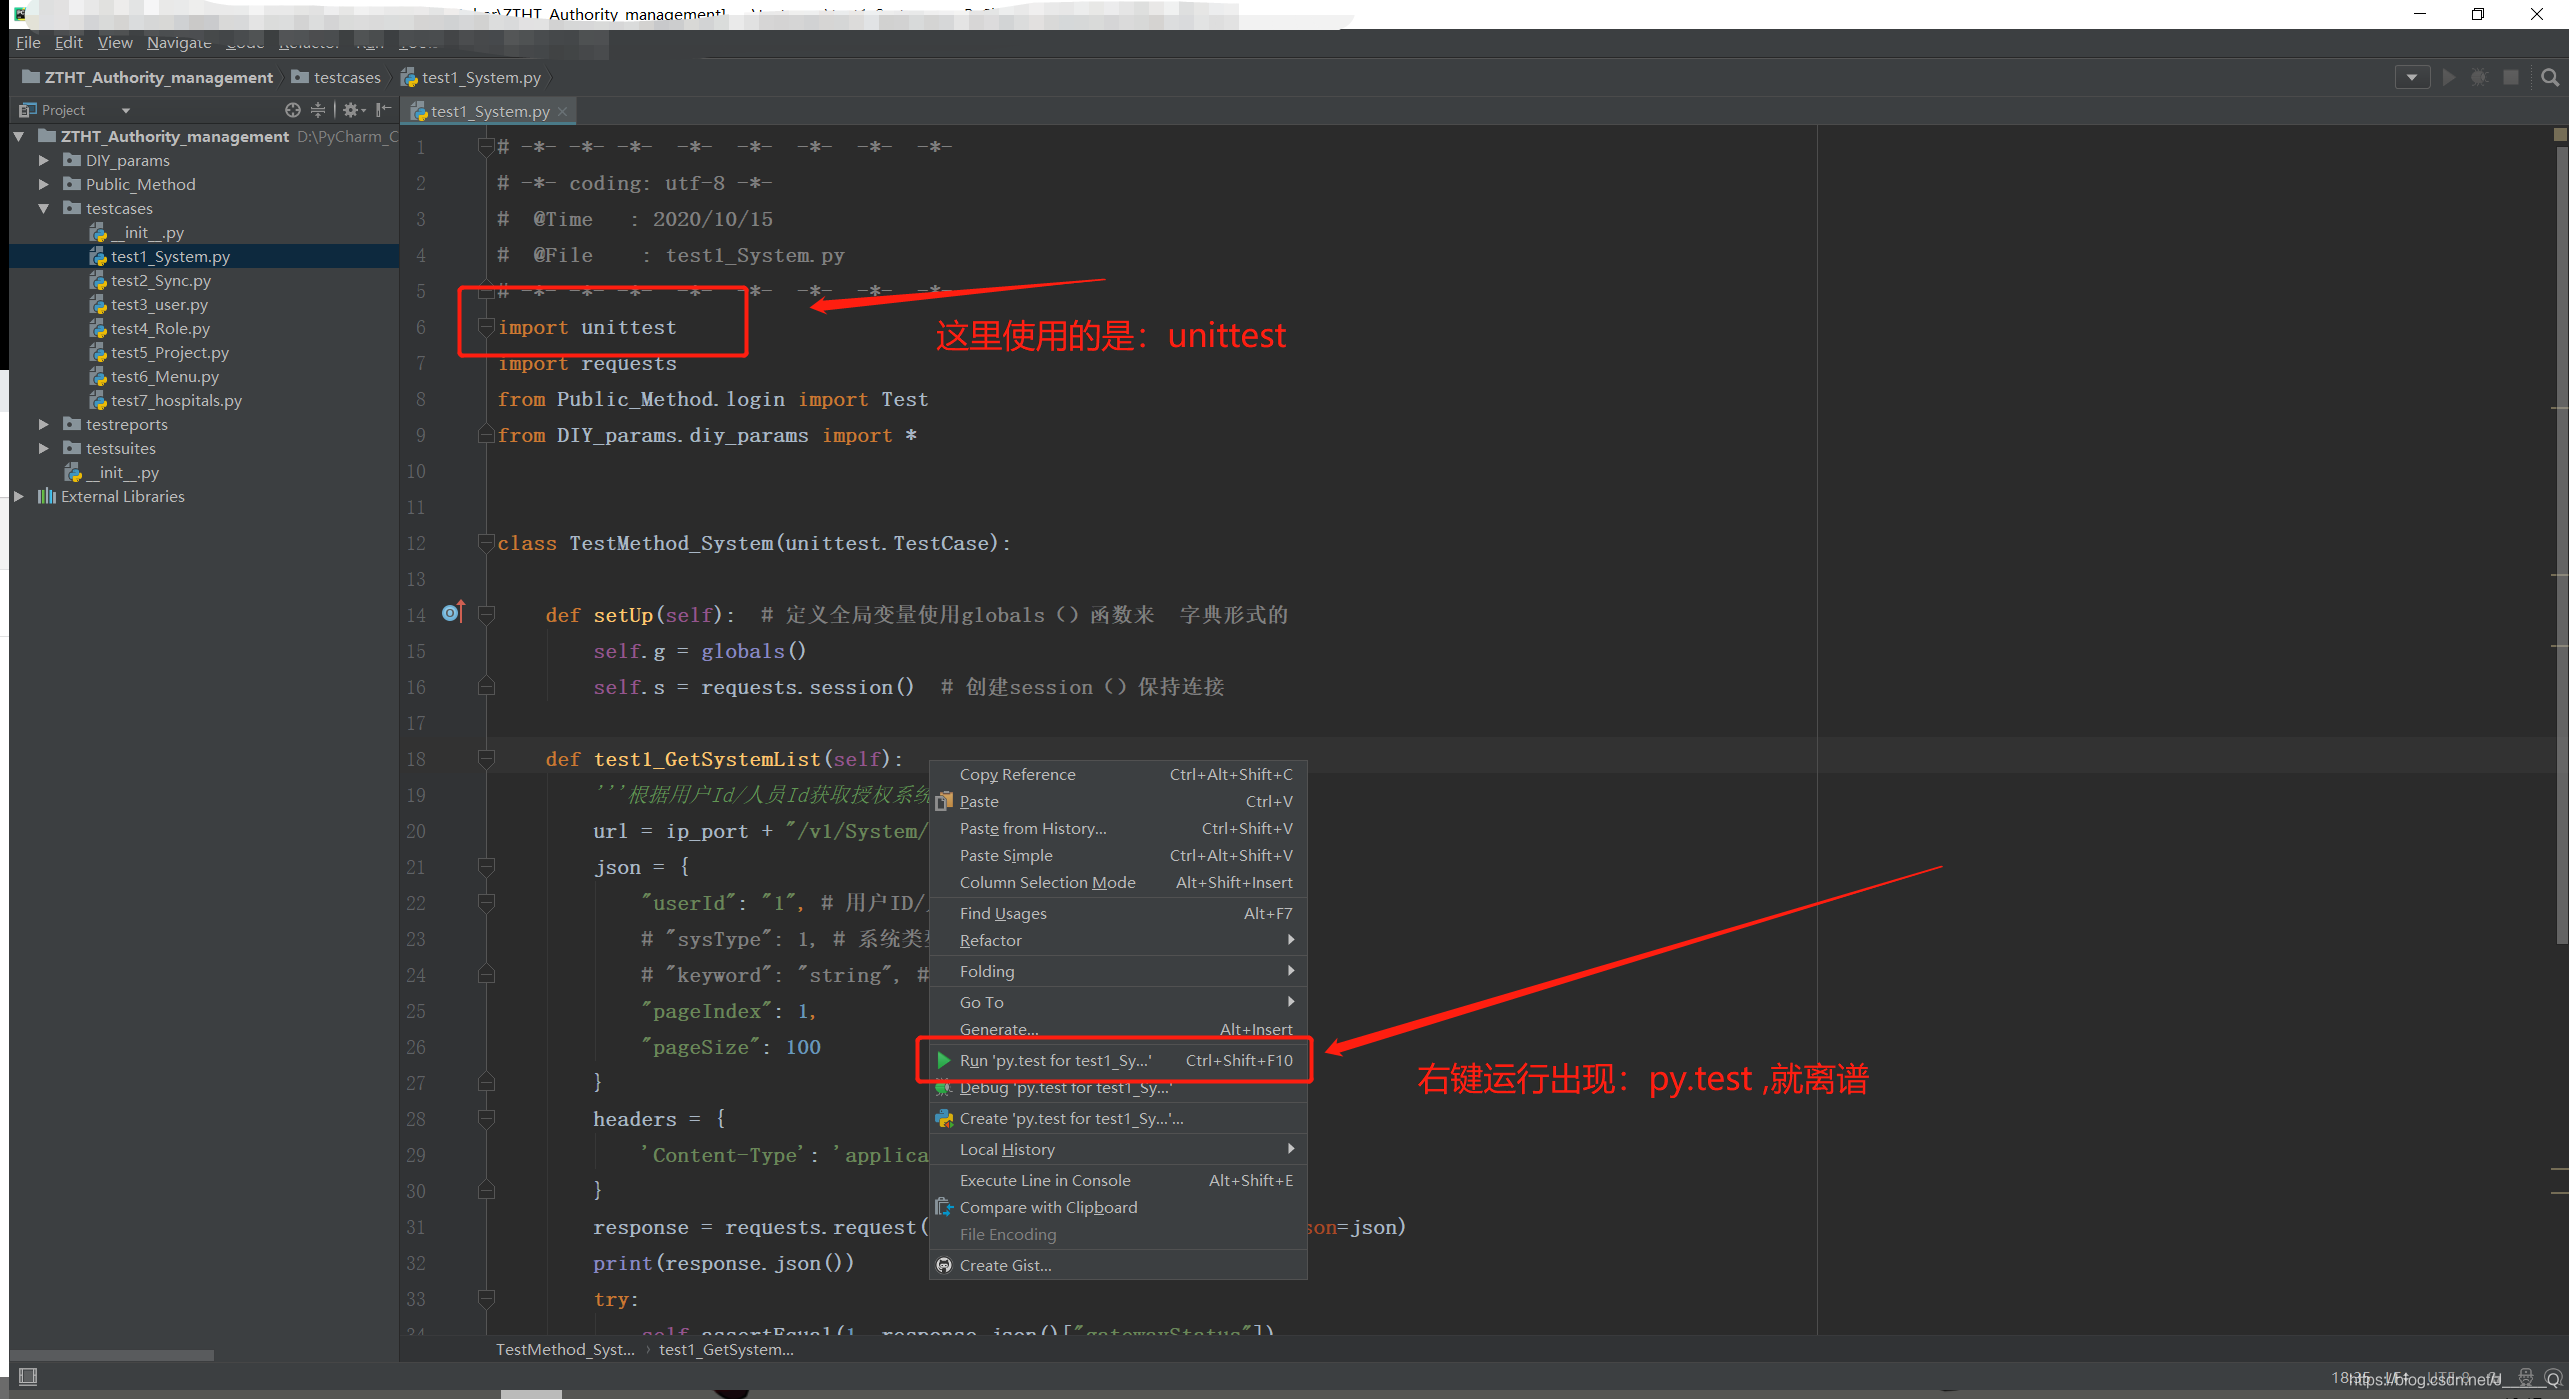Expand the testsuites folder
The width and height of the screenshot is (2569, 1399).
43,448
